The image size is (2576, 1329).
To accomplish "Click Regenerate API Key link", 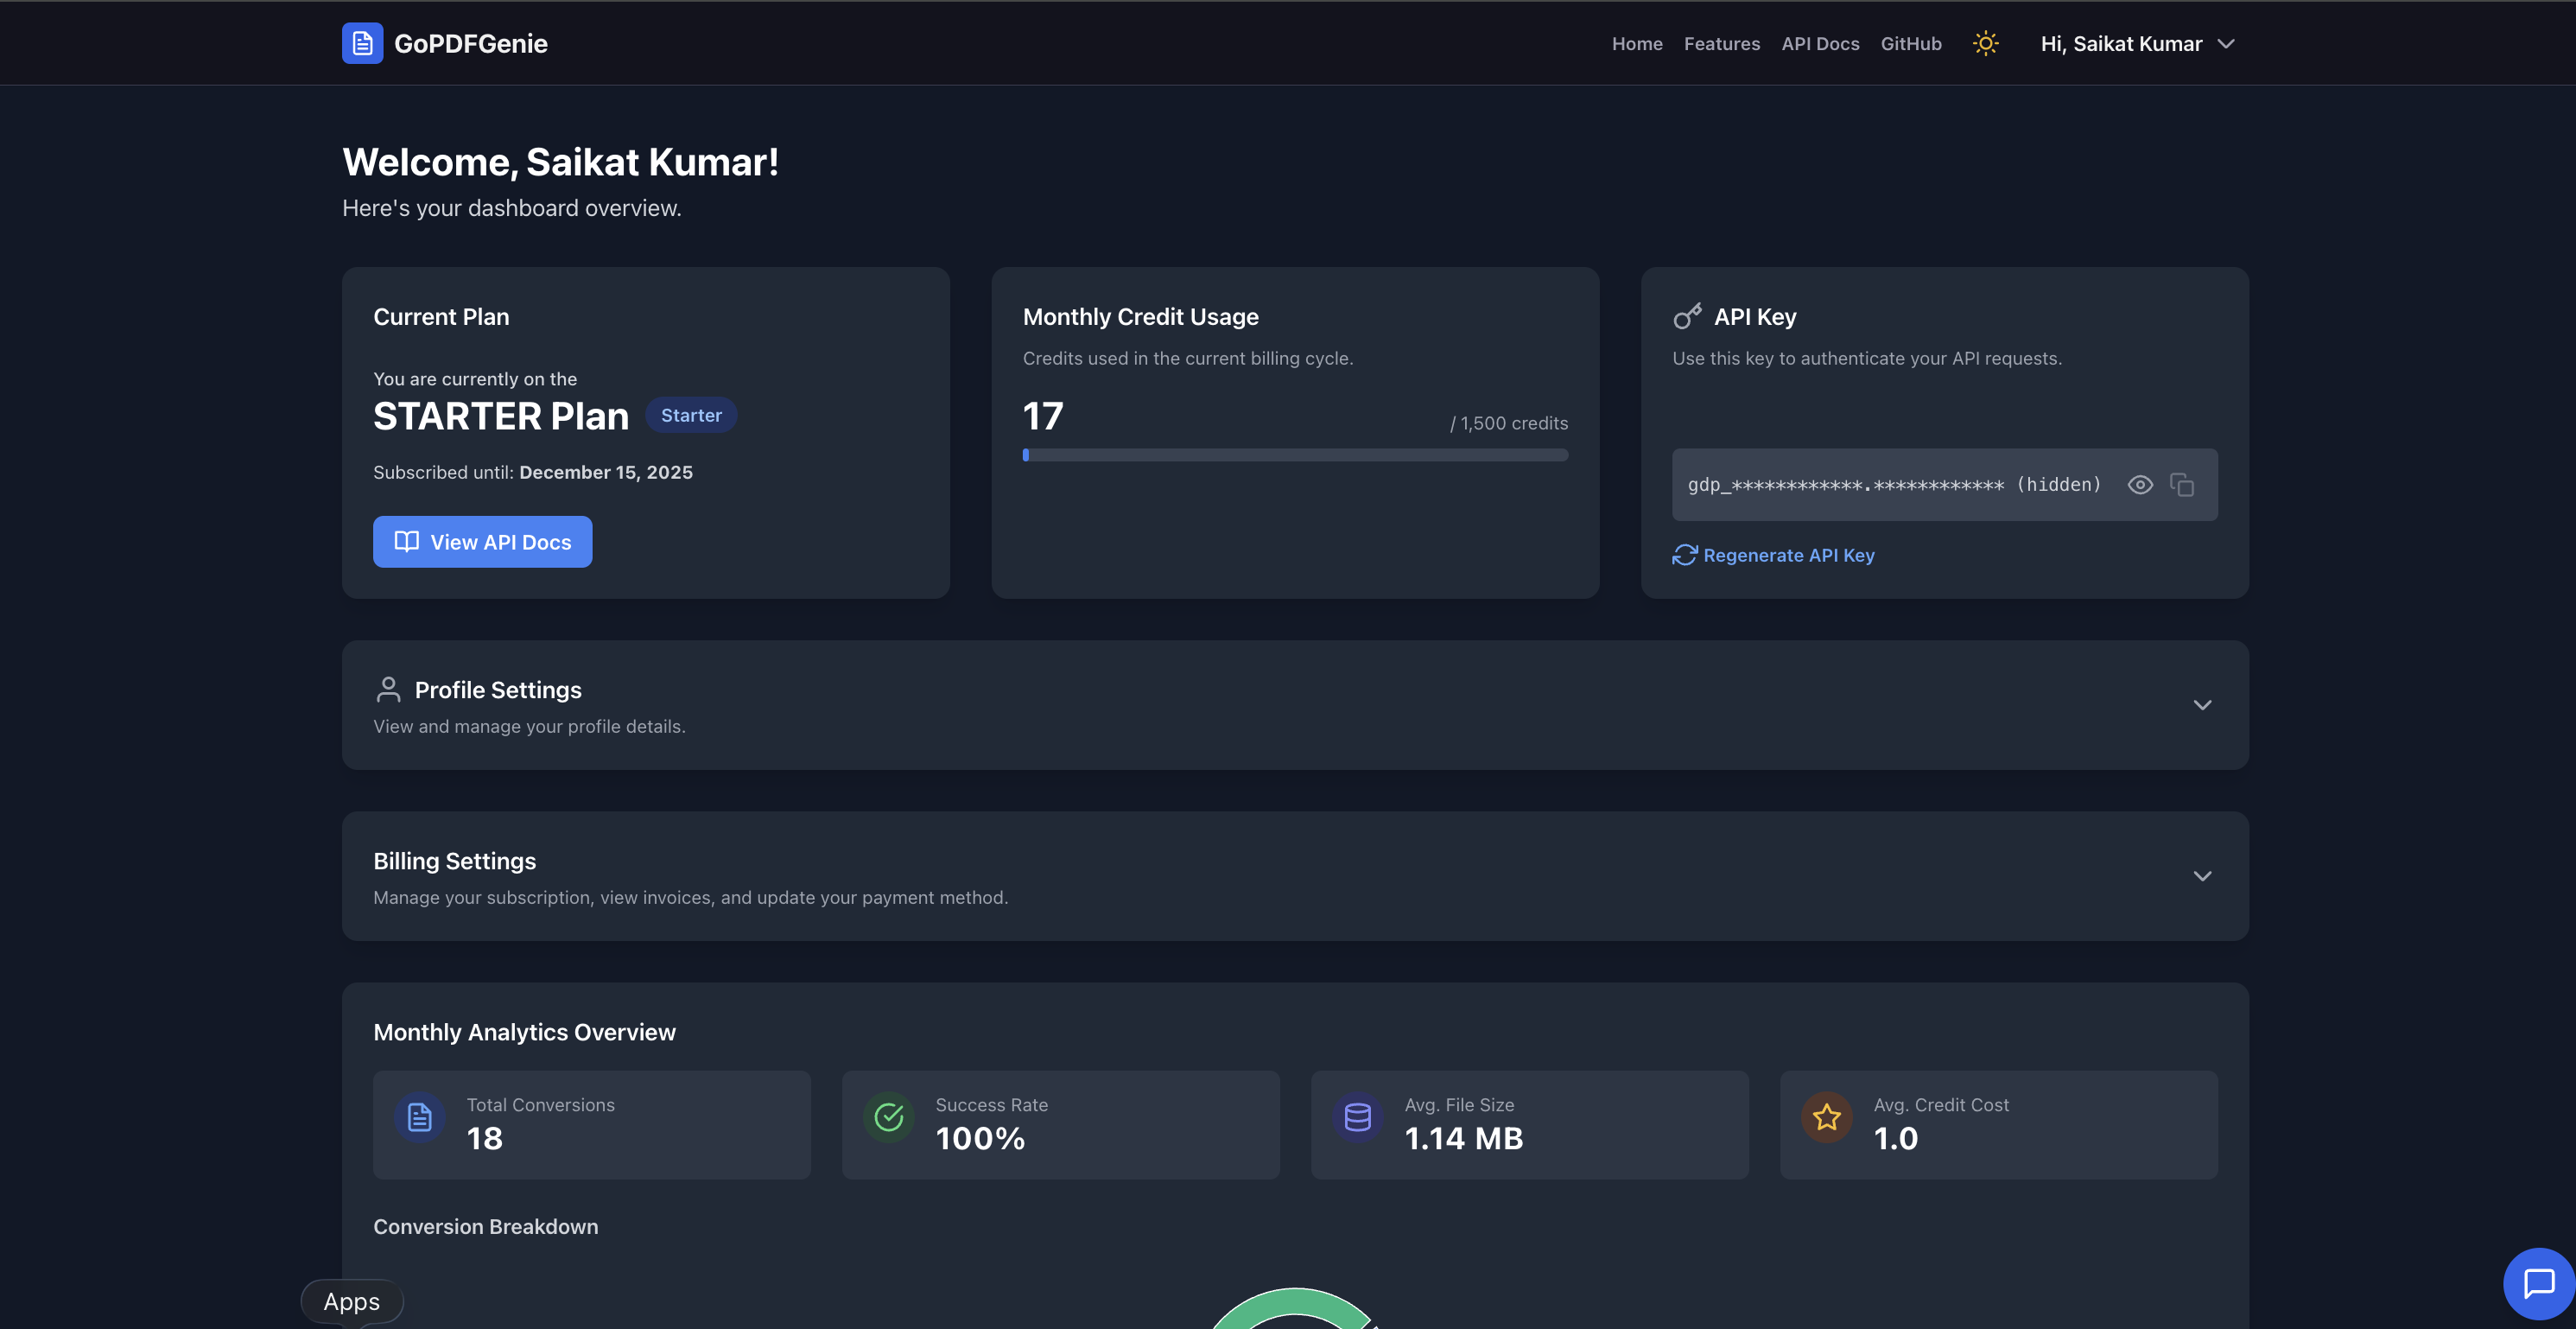I will pos(1774,555).
